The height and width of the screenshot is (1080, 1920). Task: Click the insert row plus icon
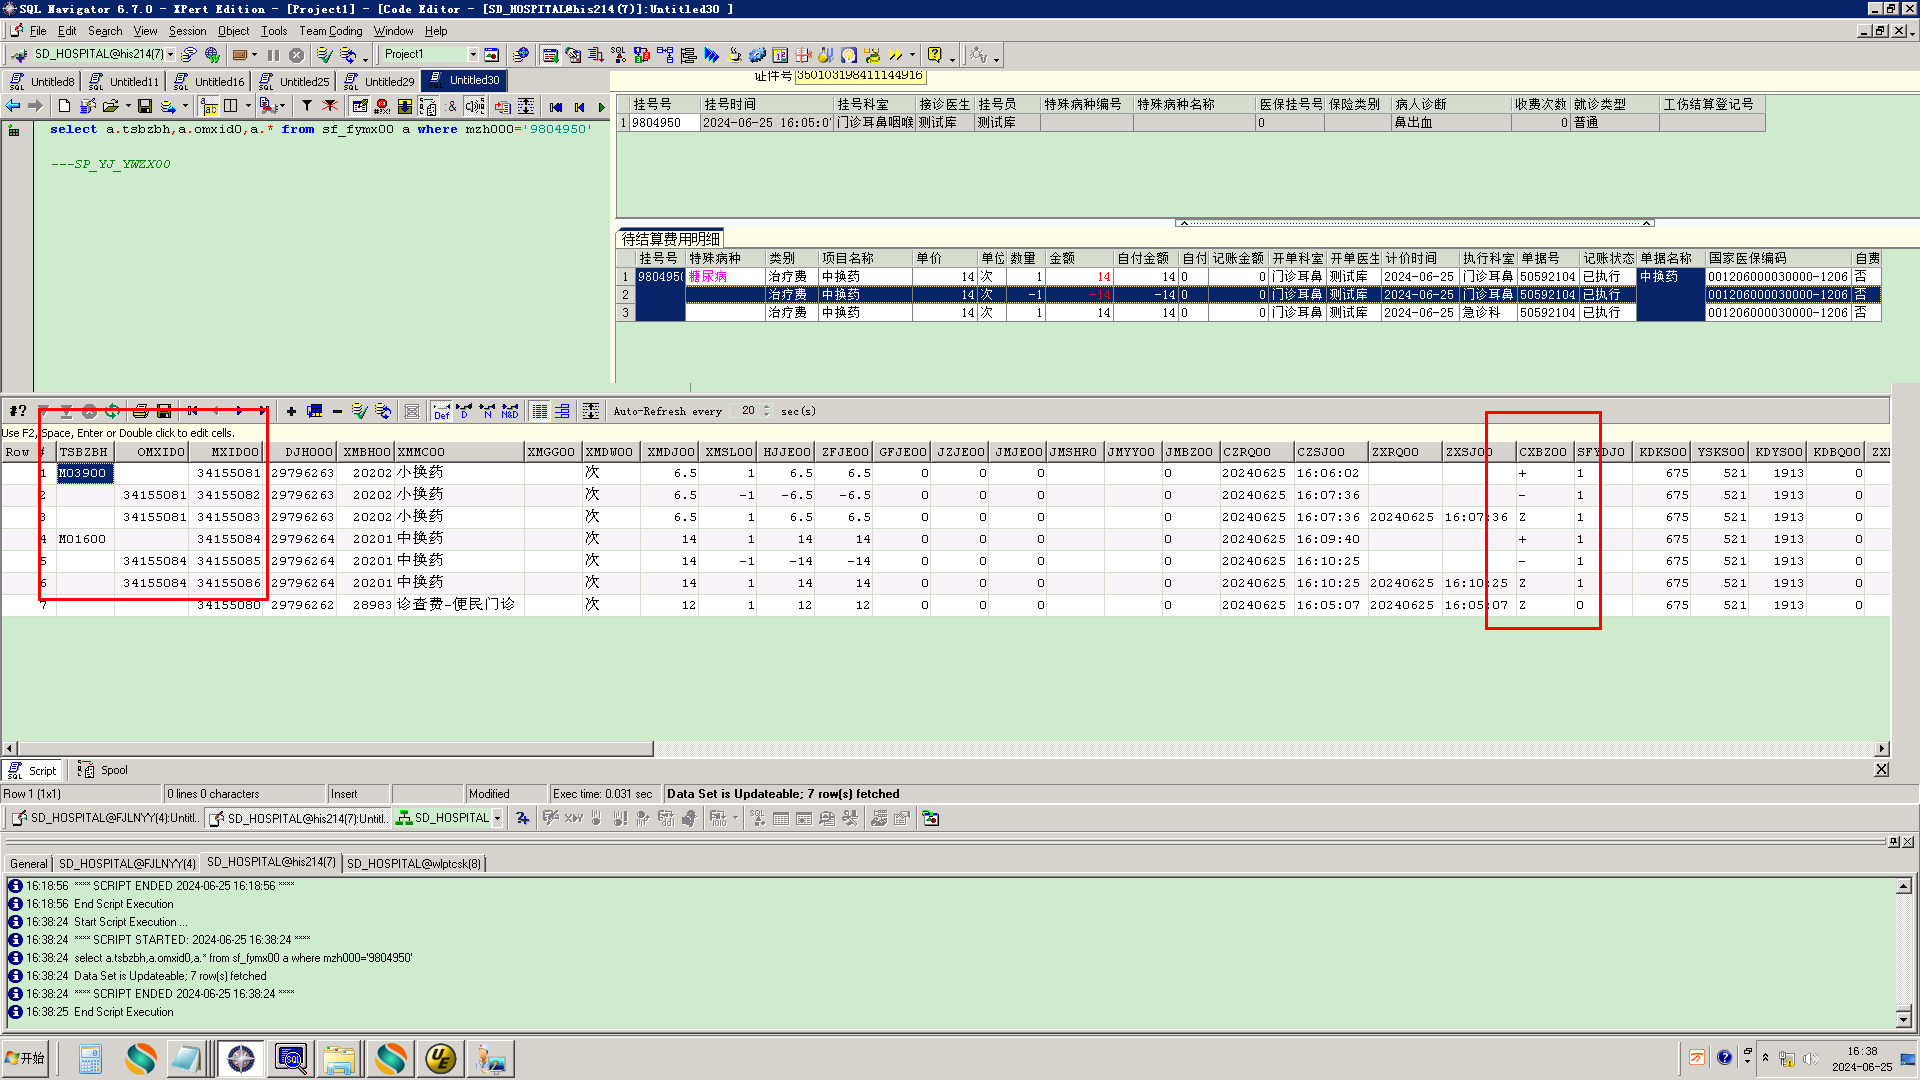tap(291, 411)
